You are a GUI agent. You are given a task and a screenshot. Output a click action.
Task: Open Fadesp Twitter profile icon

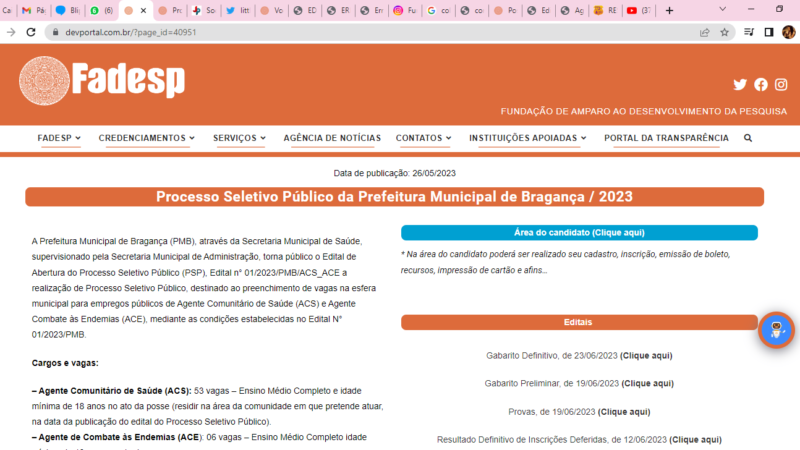tap(740, 85)
